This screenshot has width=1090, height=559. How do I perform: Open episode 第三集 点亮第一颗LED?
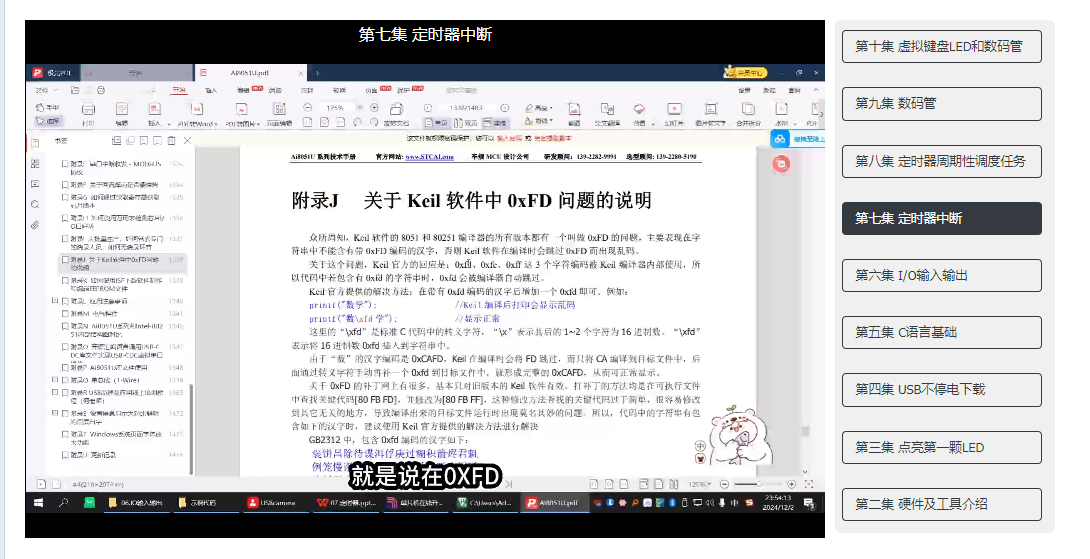click(941, 447)
